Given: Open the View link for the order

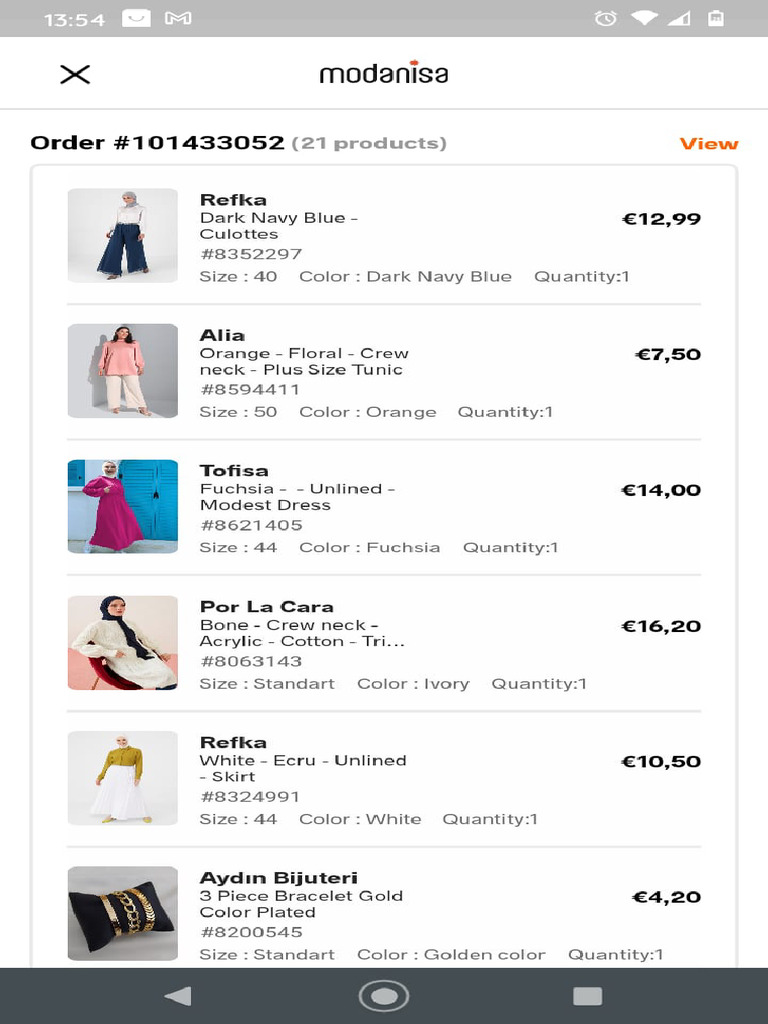Looking at the screenshot, I should coord(708,144).
